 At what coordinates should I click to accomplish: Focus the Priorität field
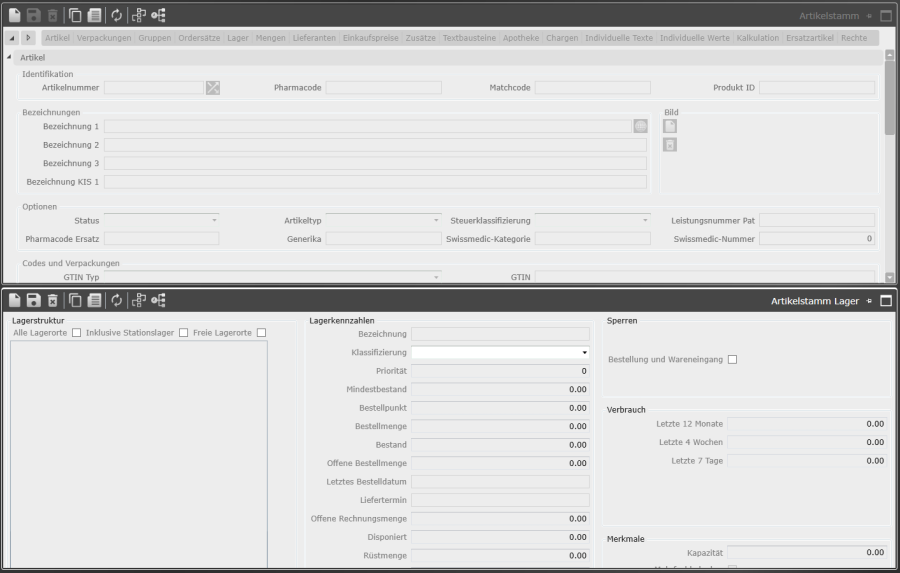(x=500, y=371)
